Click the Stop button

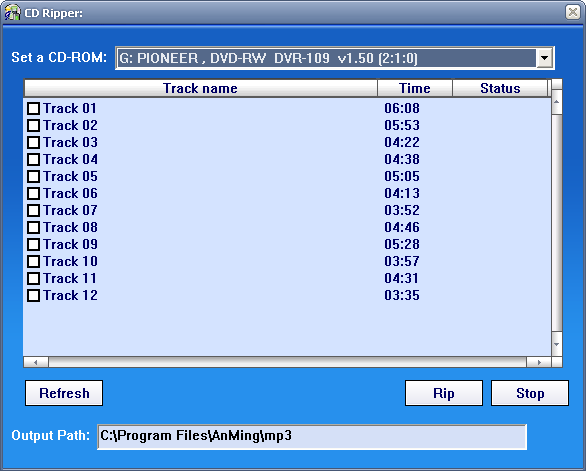(530, 393)
